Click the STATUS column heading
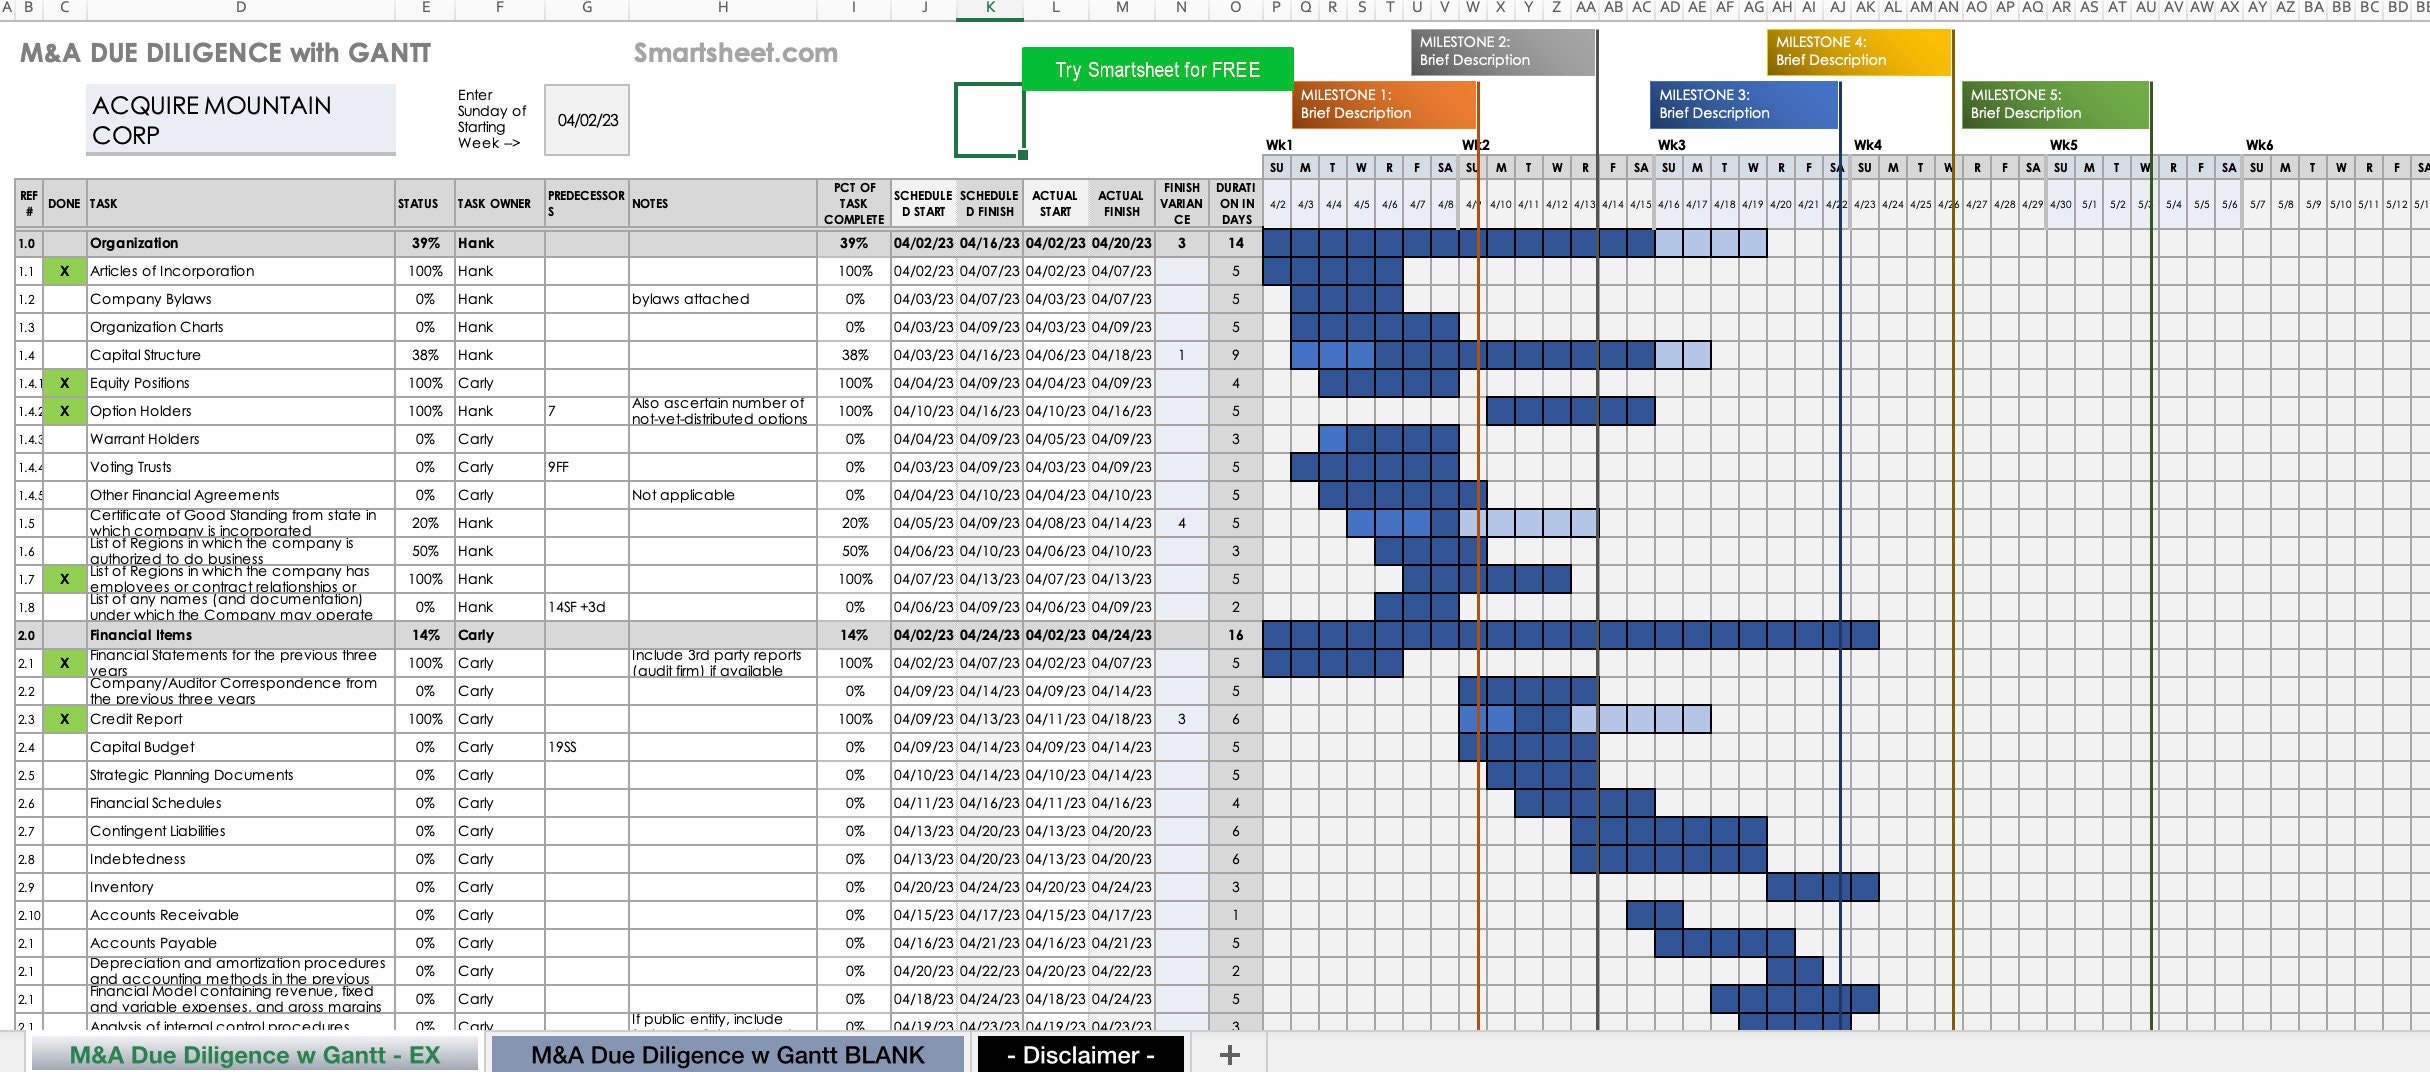Screen dimensions: 2430x1072 point(425,204)
